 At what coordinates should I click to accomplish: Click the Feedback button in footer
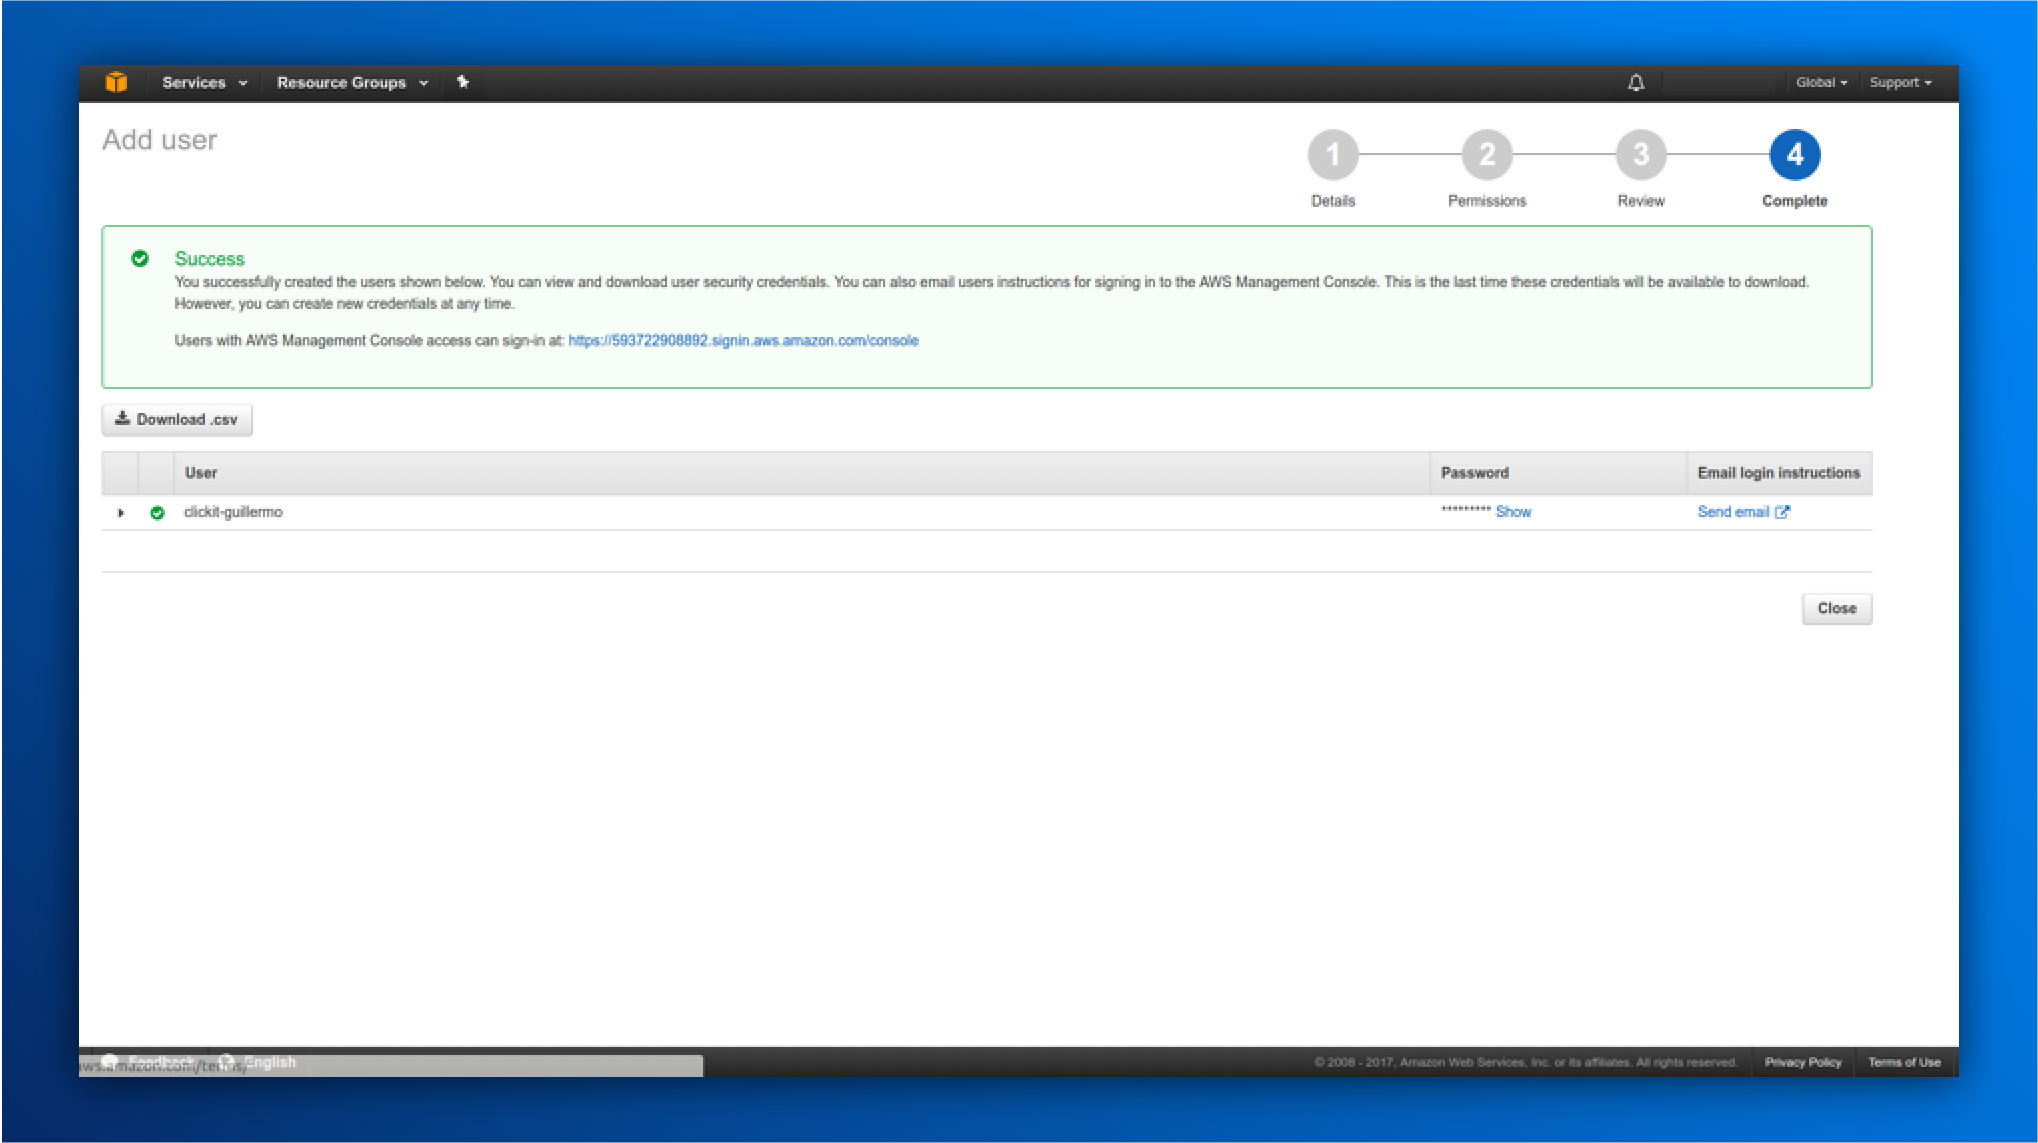148,1062
